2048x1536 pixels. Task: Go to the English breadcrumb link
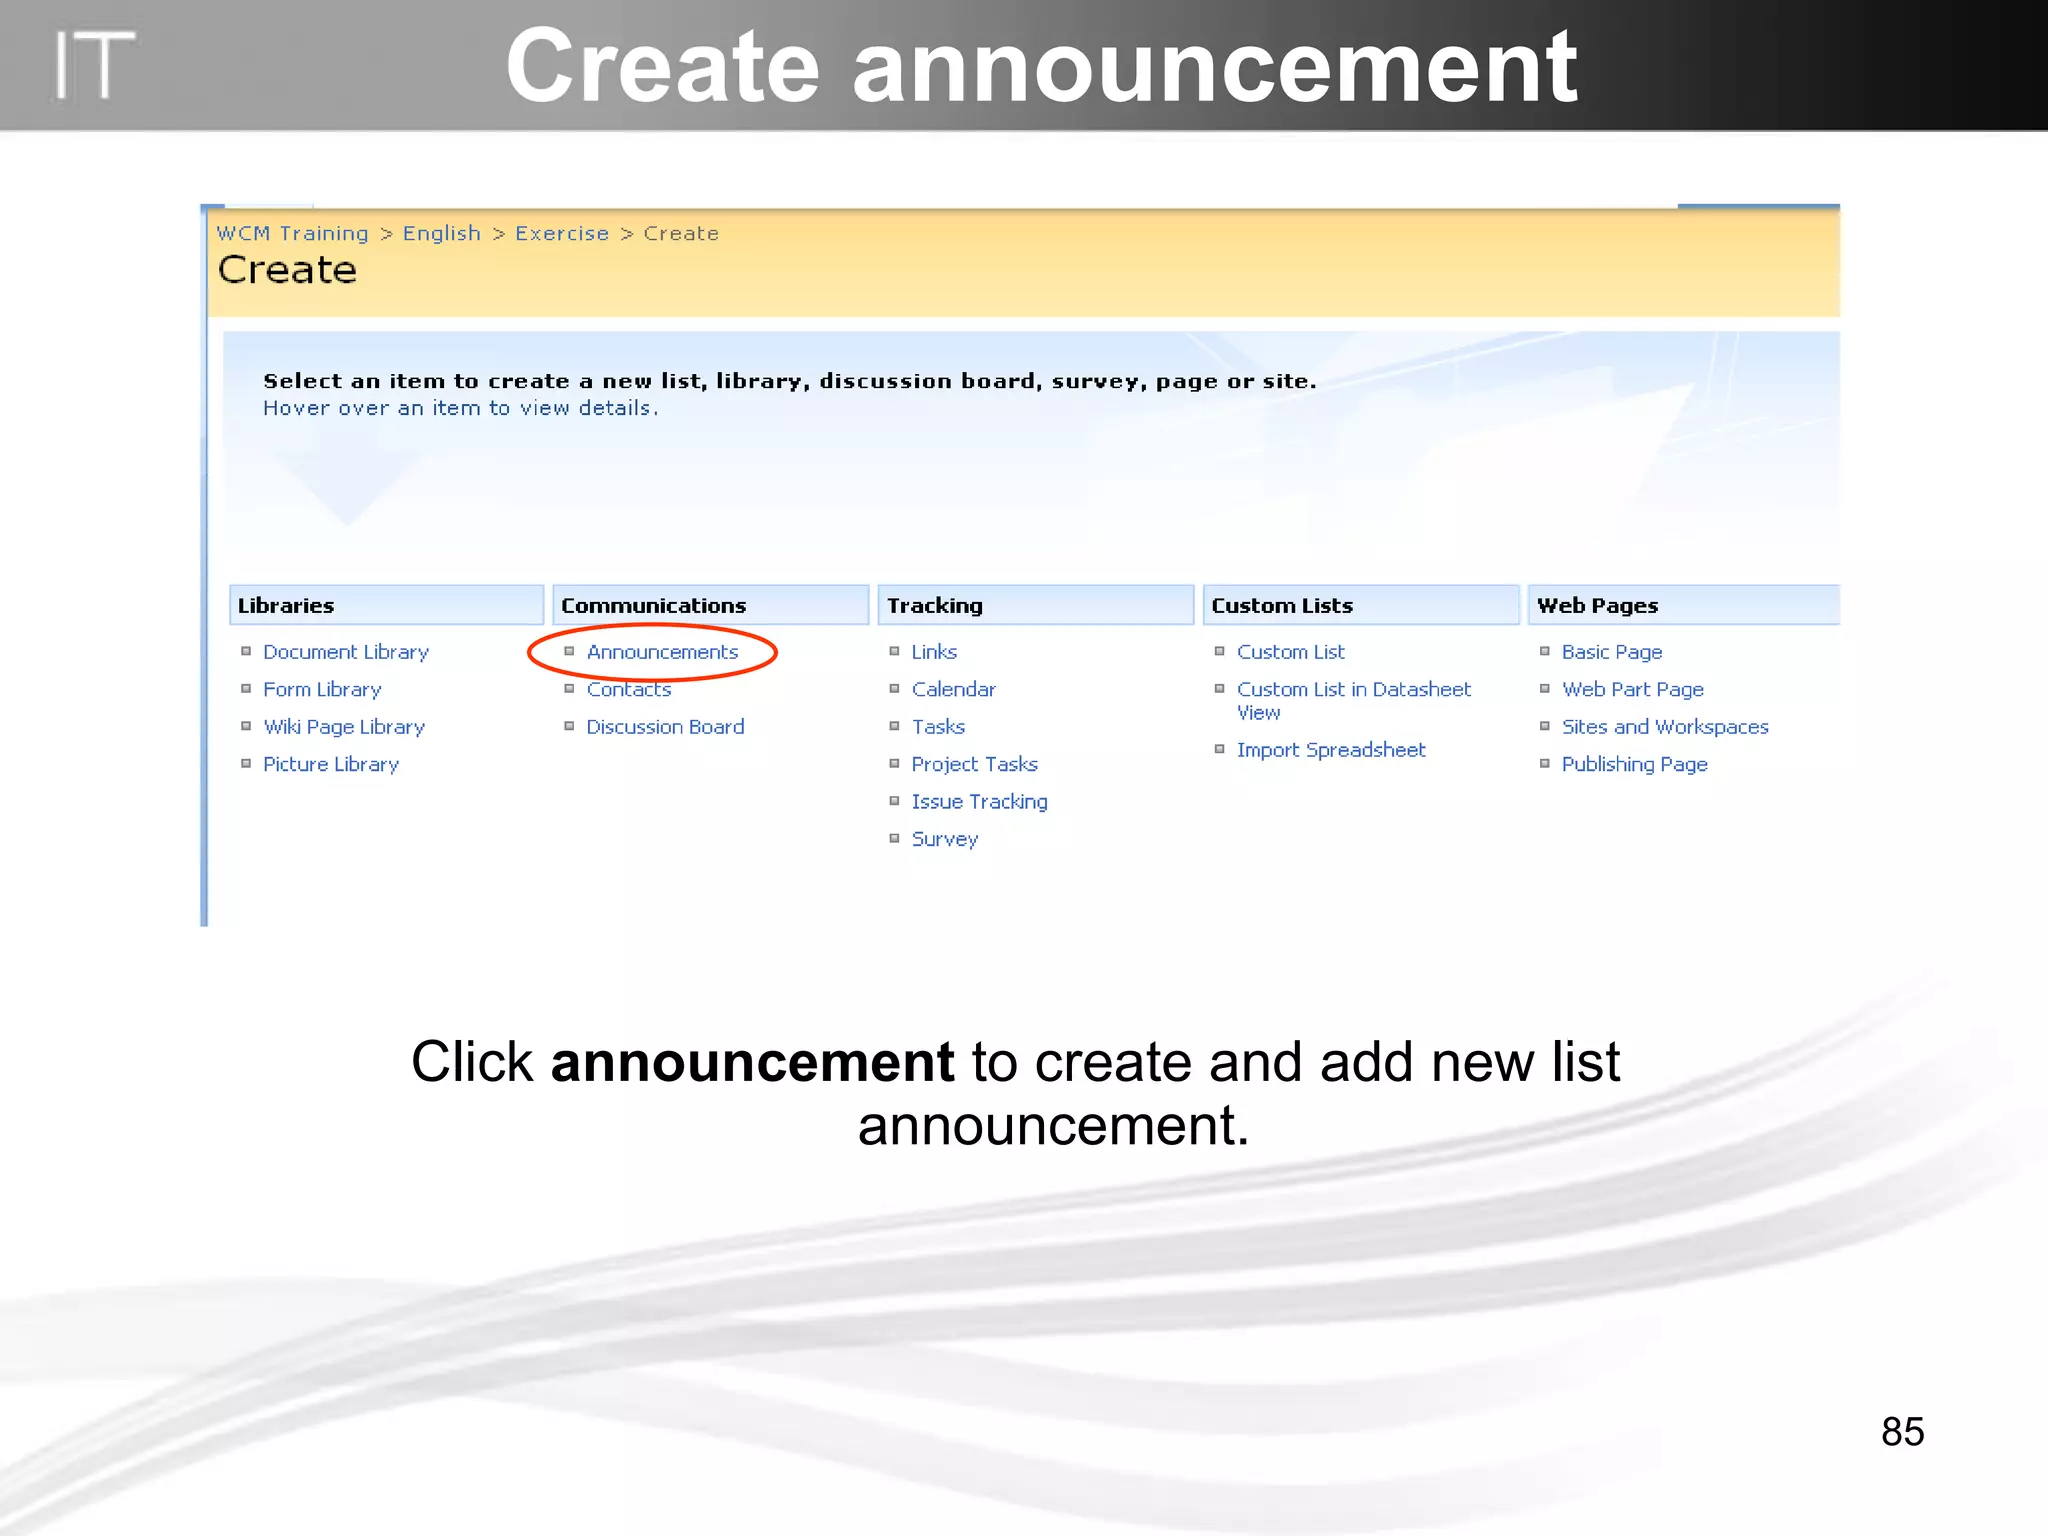click(x=442, y=233)
